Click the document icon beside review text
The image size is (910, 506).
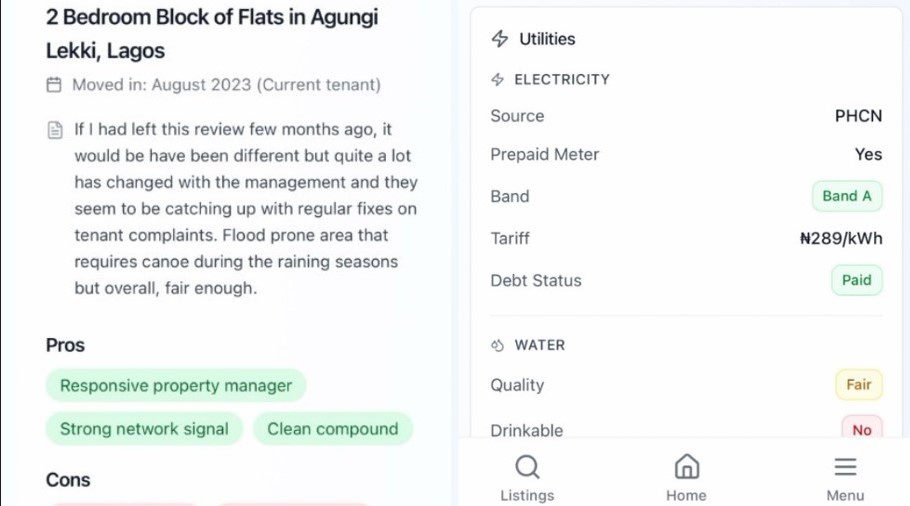click(x=55, y=131)
